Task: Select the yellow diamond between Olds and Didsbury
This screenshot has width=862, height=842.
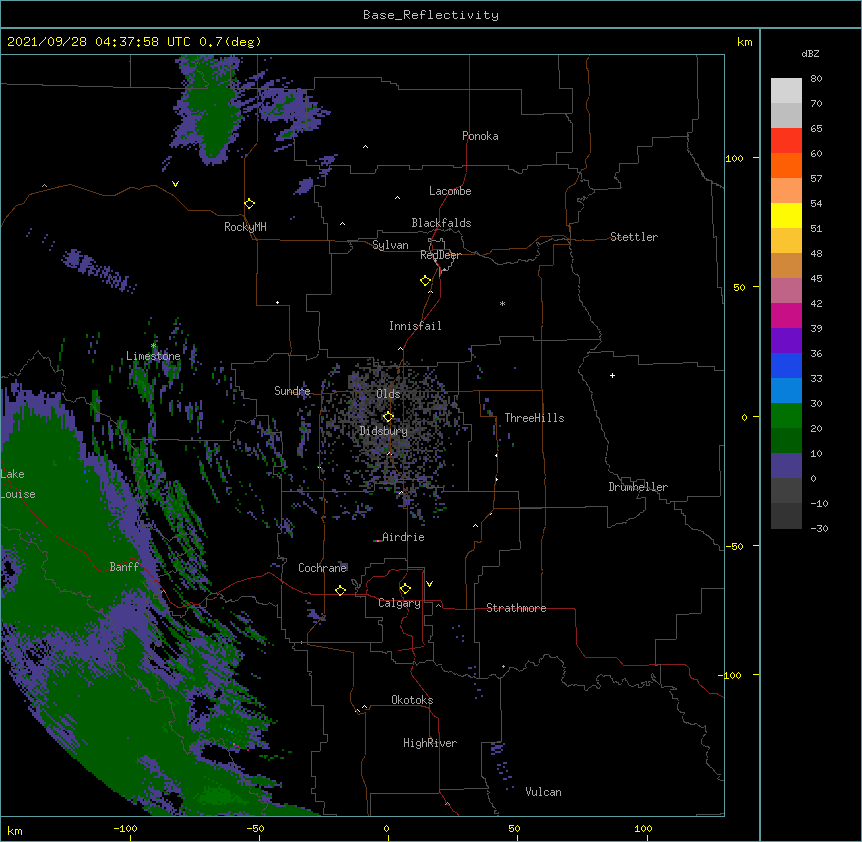Action: pos(388,416)
